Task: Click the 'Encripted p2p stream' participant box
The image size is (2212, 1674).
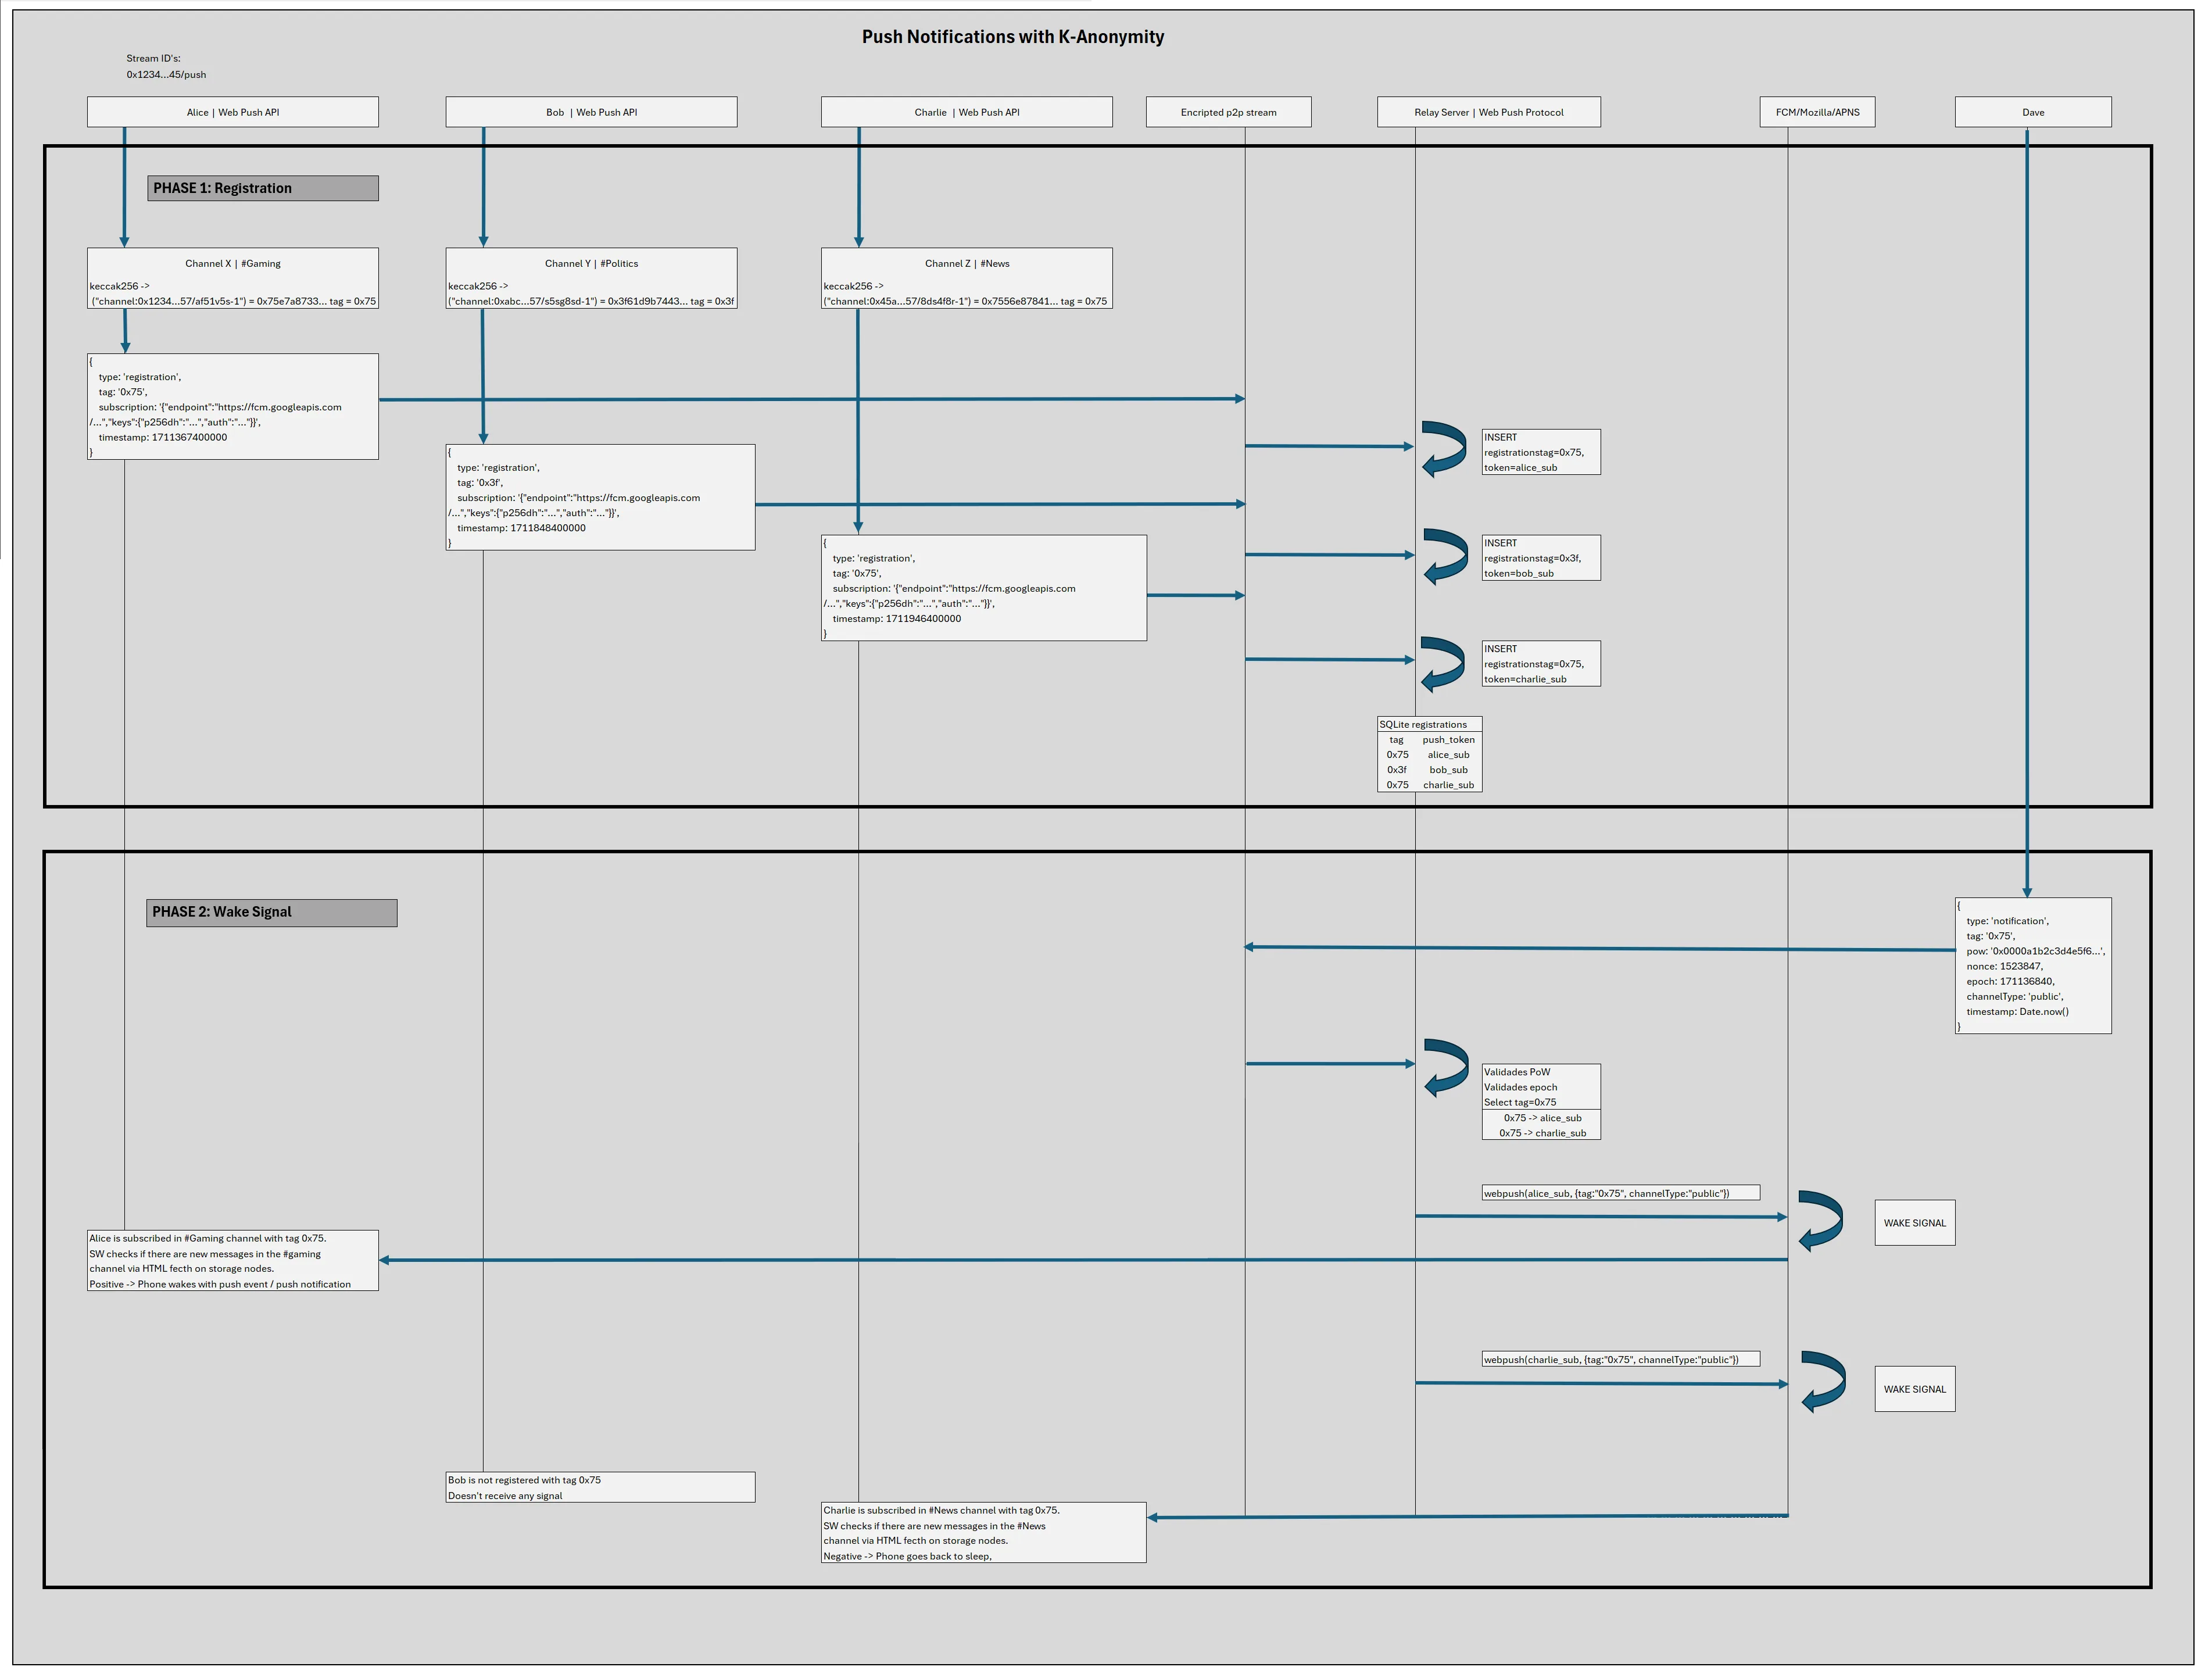Action: click(x=1228, y=112)
